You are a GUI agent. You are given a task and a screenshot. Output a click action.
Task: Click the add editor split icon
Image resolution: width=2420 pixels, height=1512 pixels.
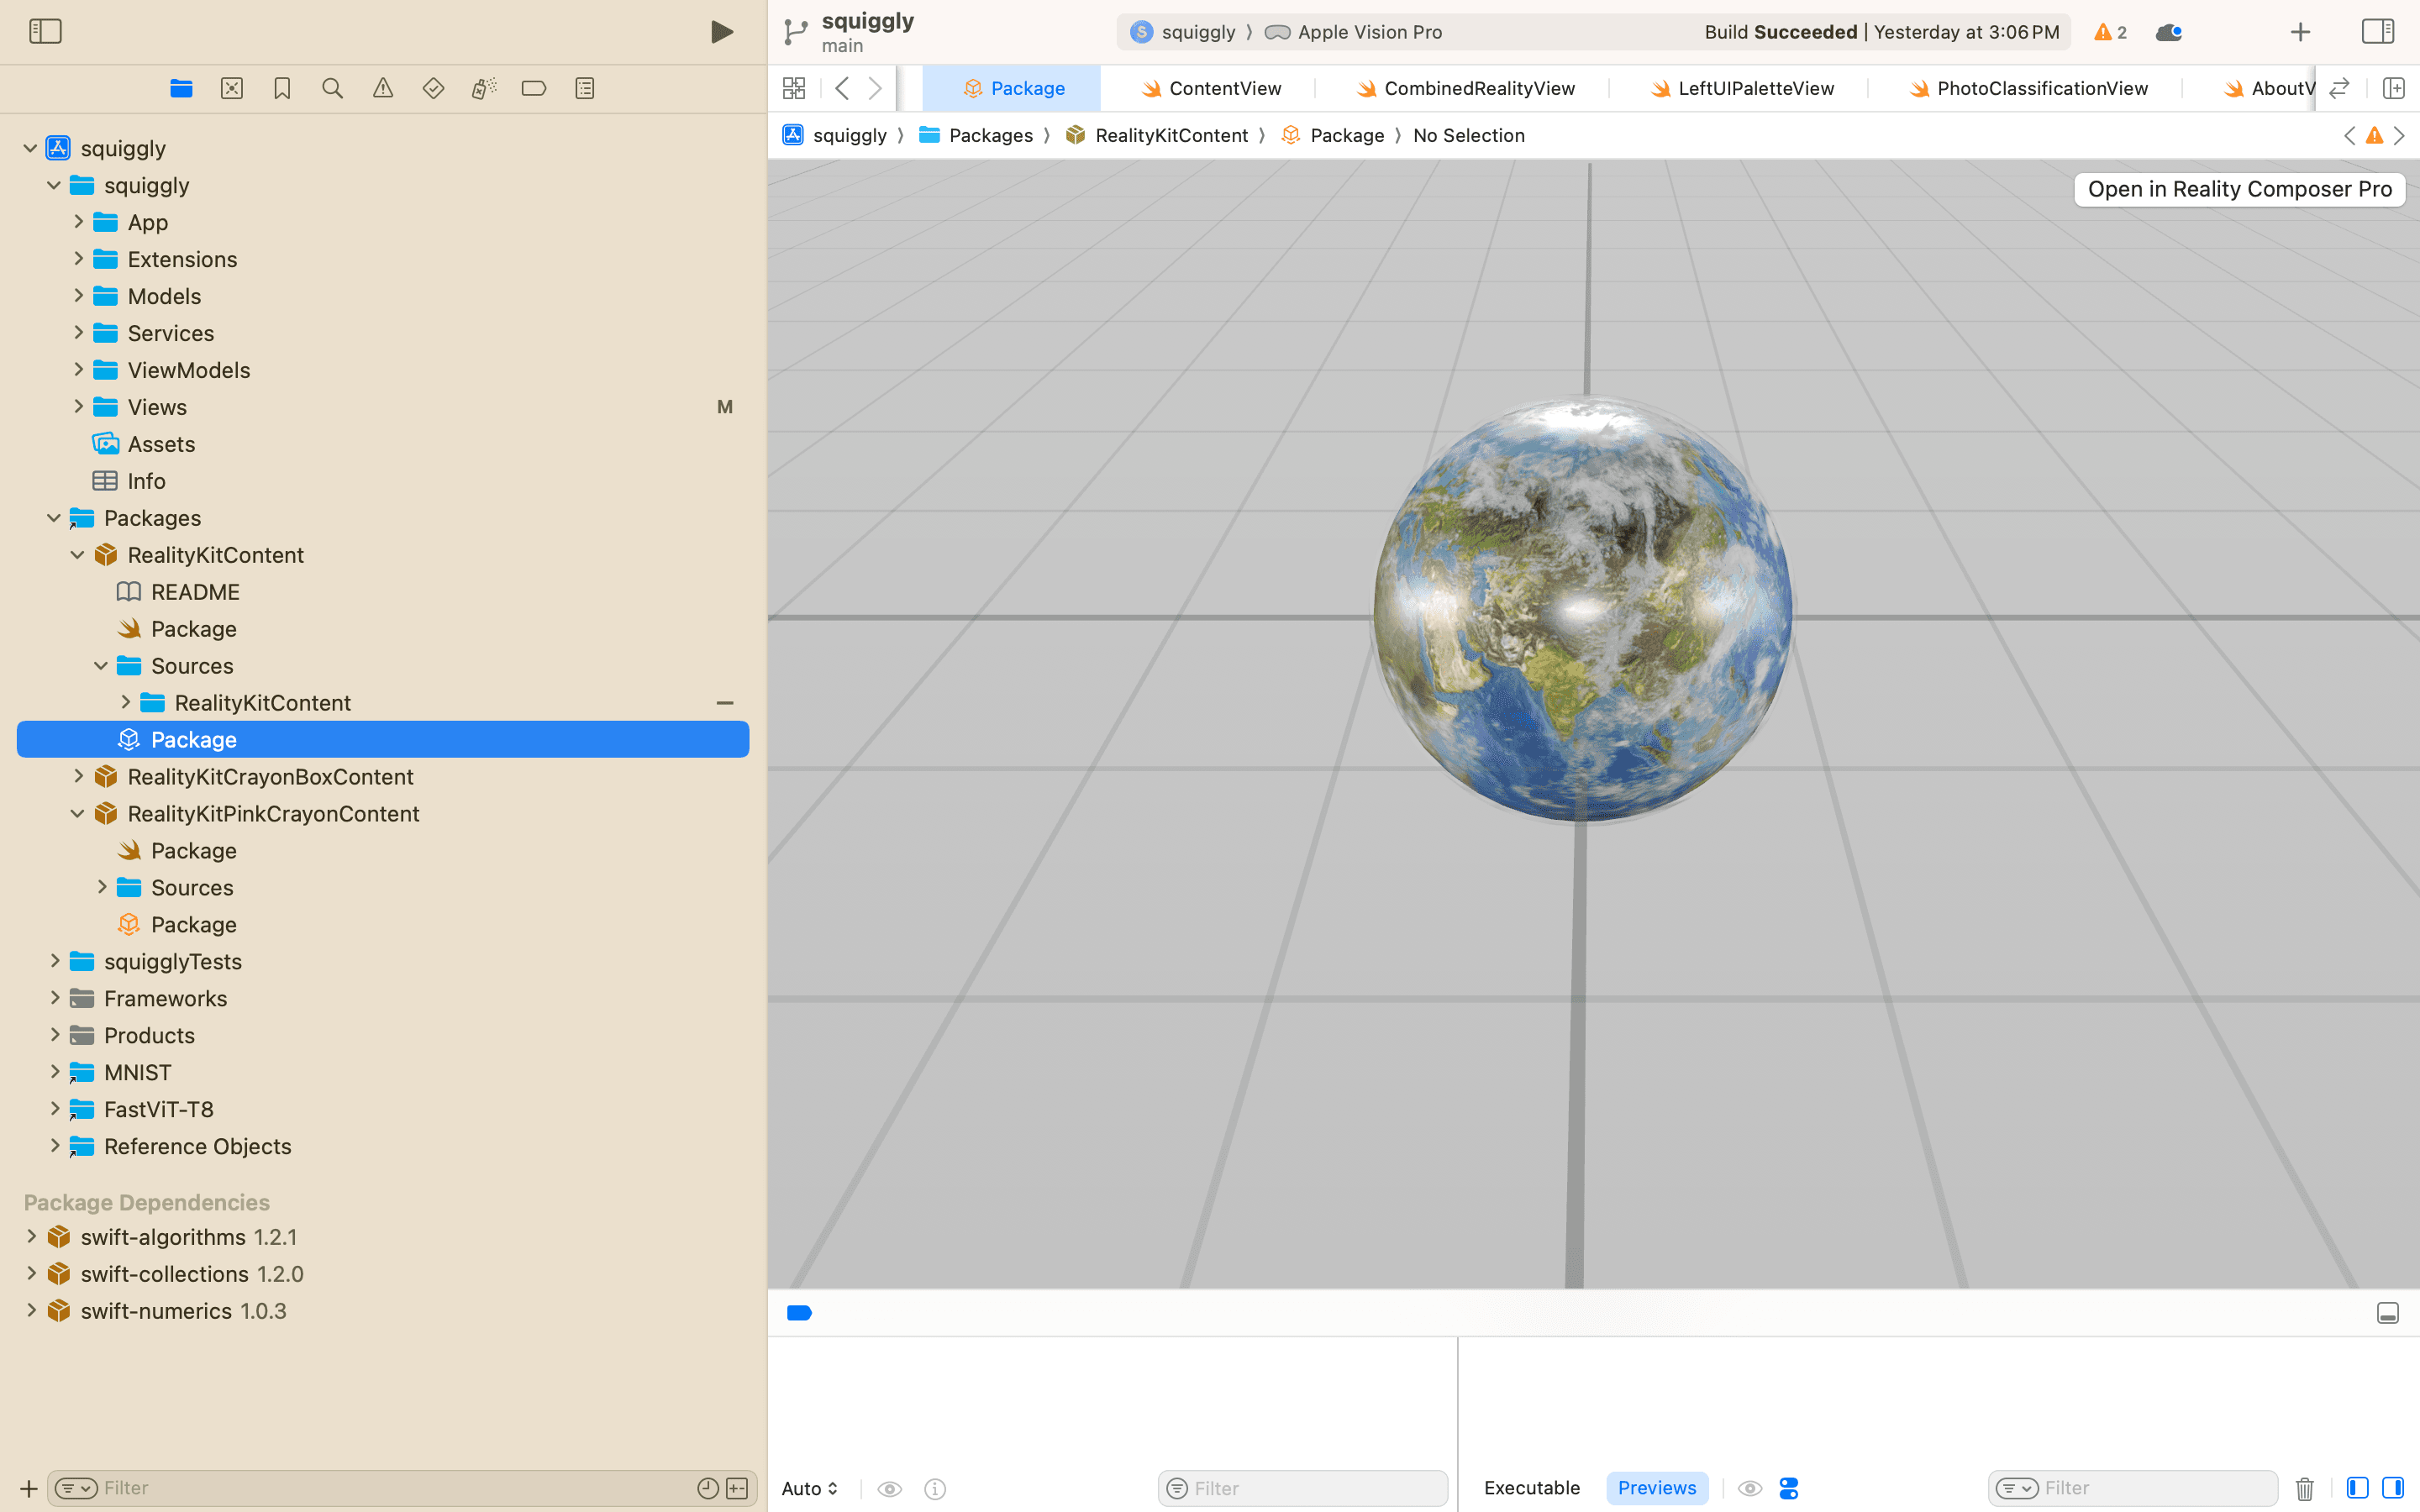pos(2393,88)
